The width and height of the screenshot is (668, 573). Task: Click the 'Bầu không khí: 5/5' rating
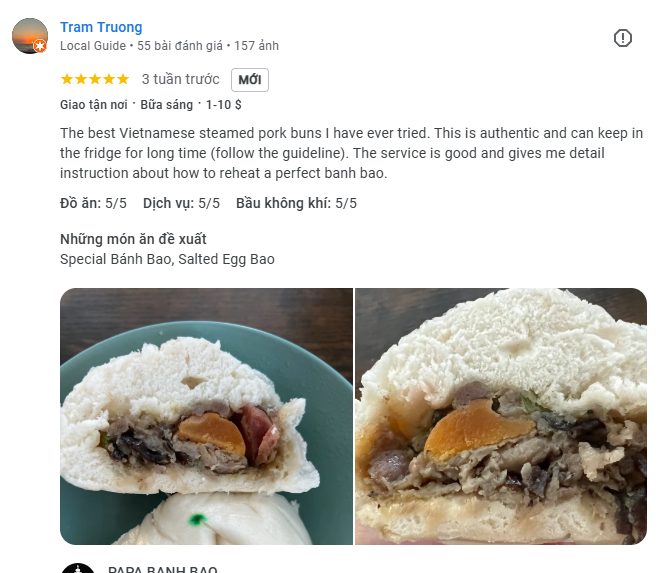[297, 203]
